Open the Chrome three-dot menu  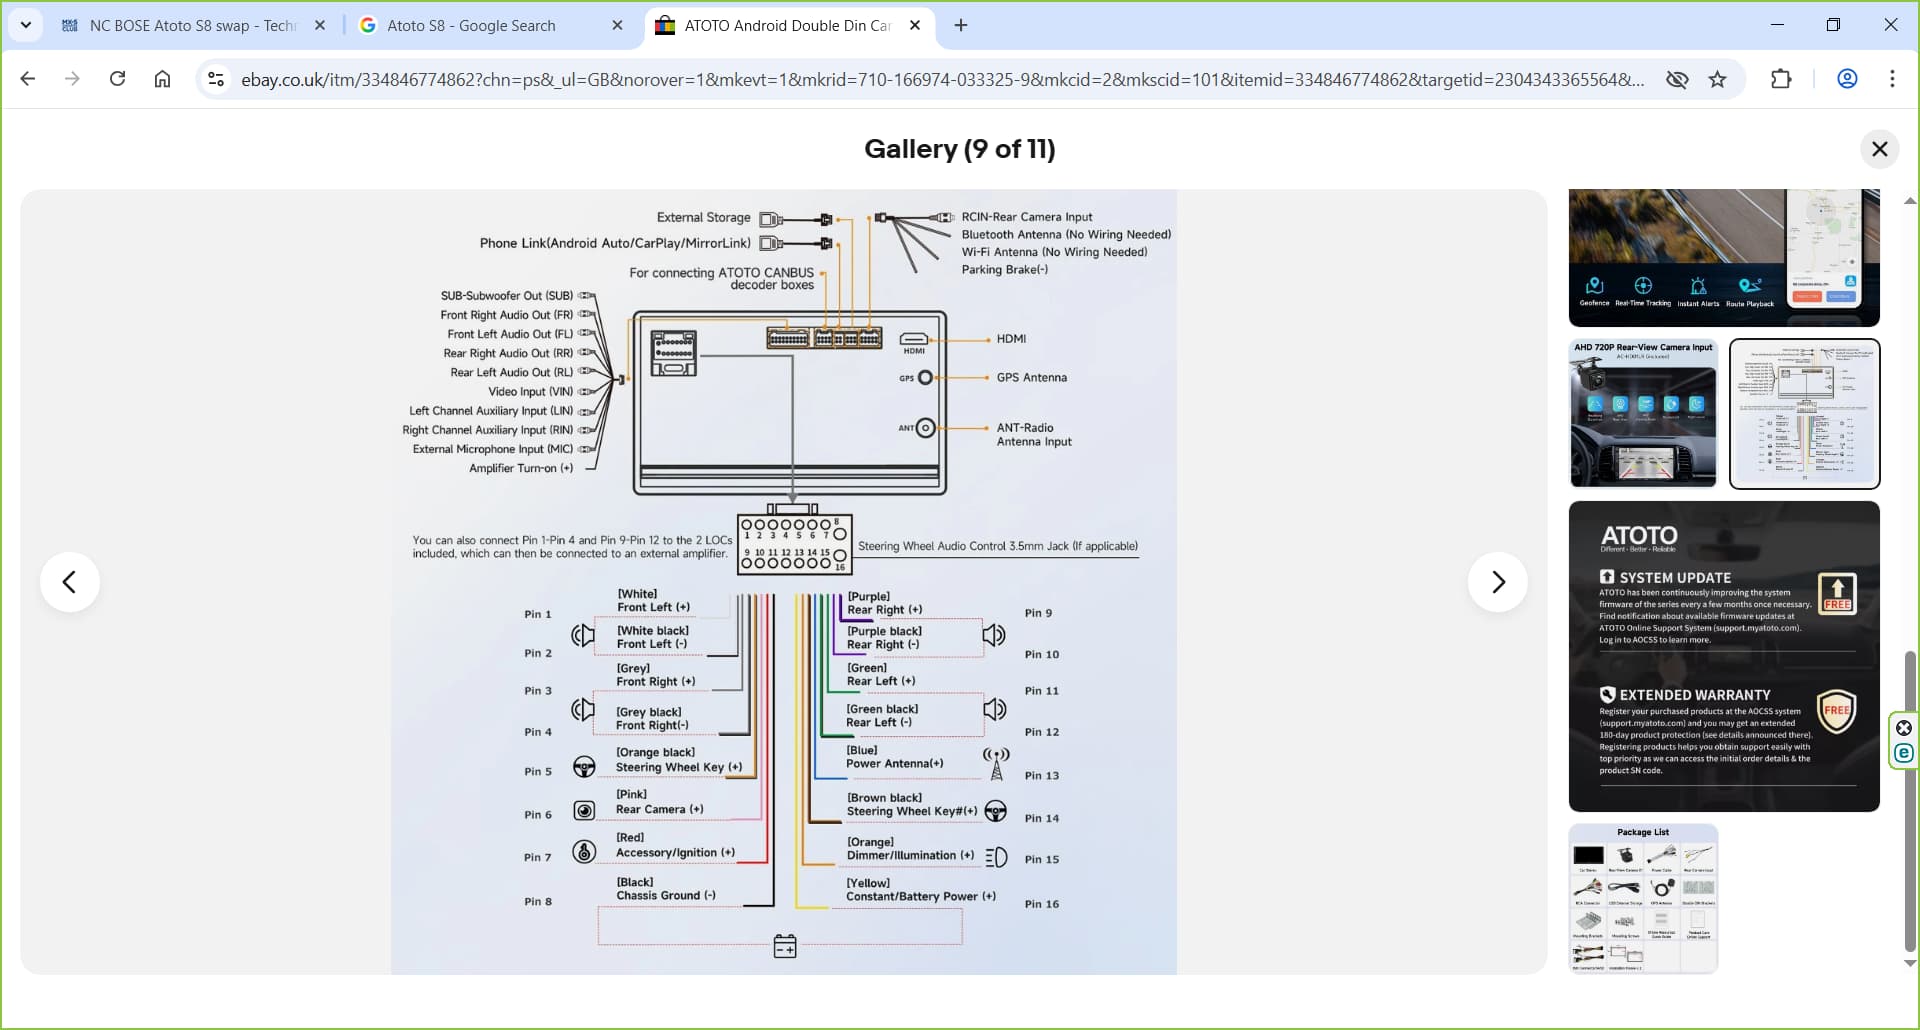pos(1891,79)
